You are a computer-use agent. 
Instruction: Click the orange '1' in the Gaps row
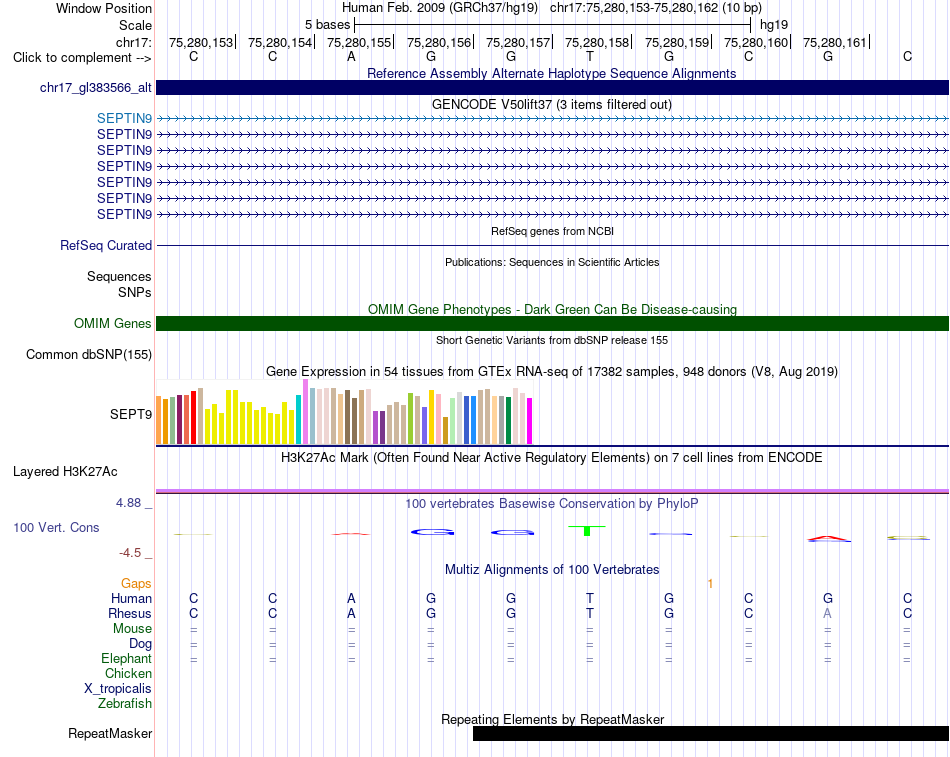pos(710,584)
